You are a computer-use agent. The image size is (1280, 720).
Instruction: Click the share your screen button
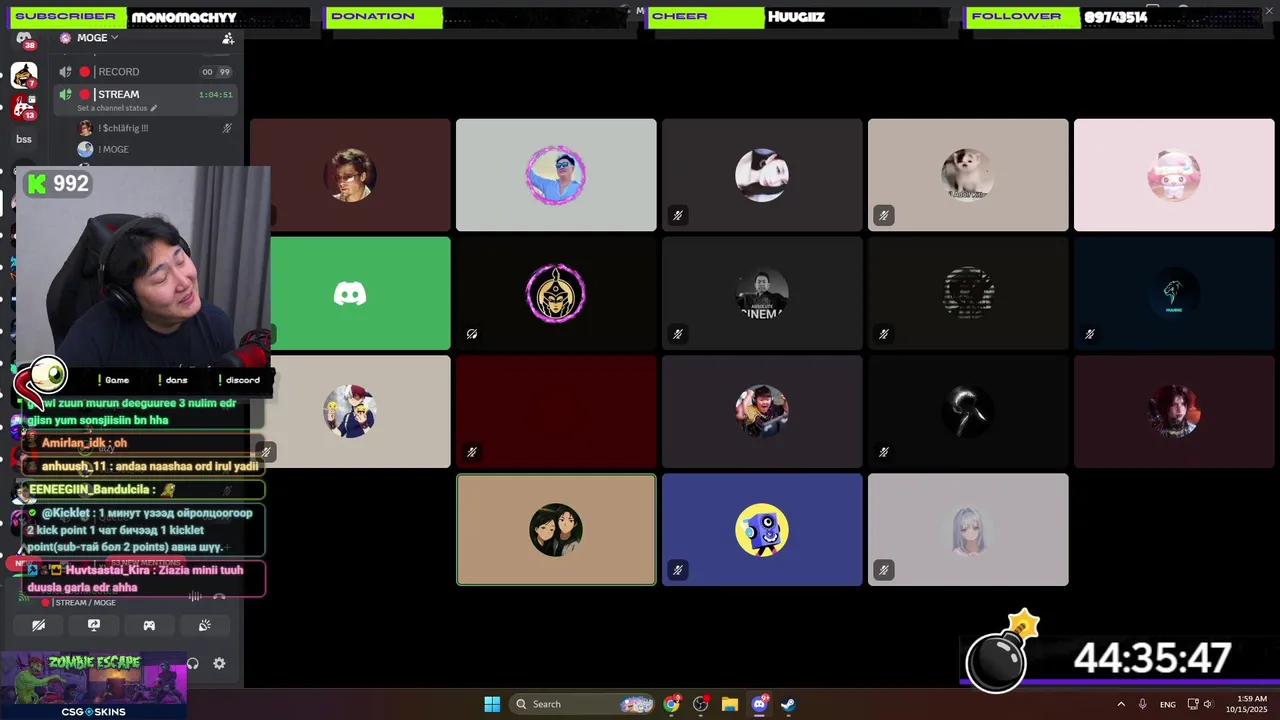pyautogui.click(x=94, y=625)
